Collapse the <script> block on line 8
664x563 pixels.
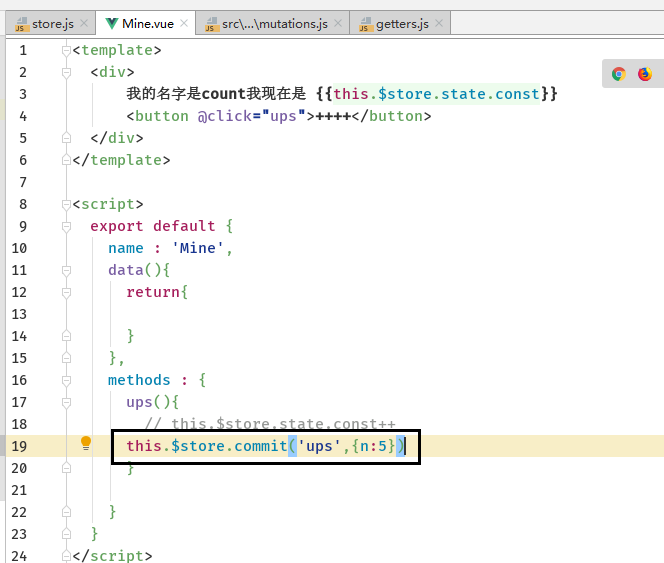pyautogui.click(x=66, y=205)
